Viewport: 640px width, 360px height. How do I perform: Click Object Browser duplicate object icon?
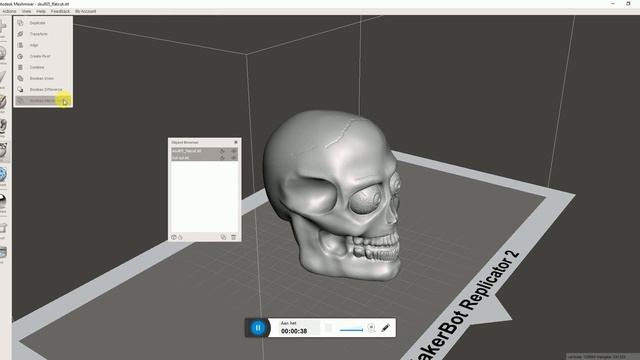[x=223, y=237]
